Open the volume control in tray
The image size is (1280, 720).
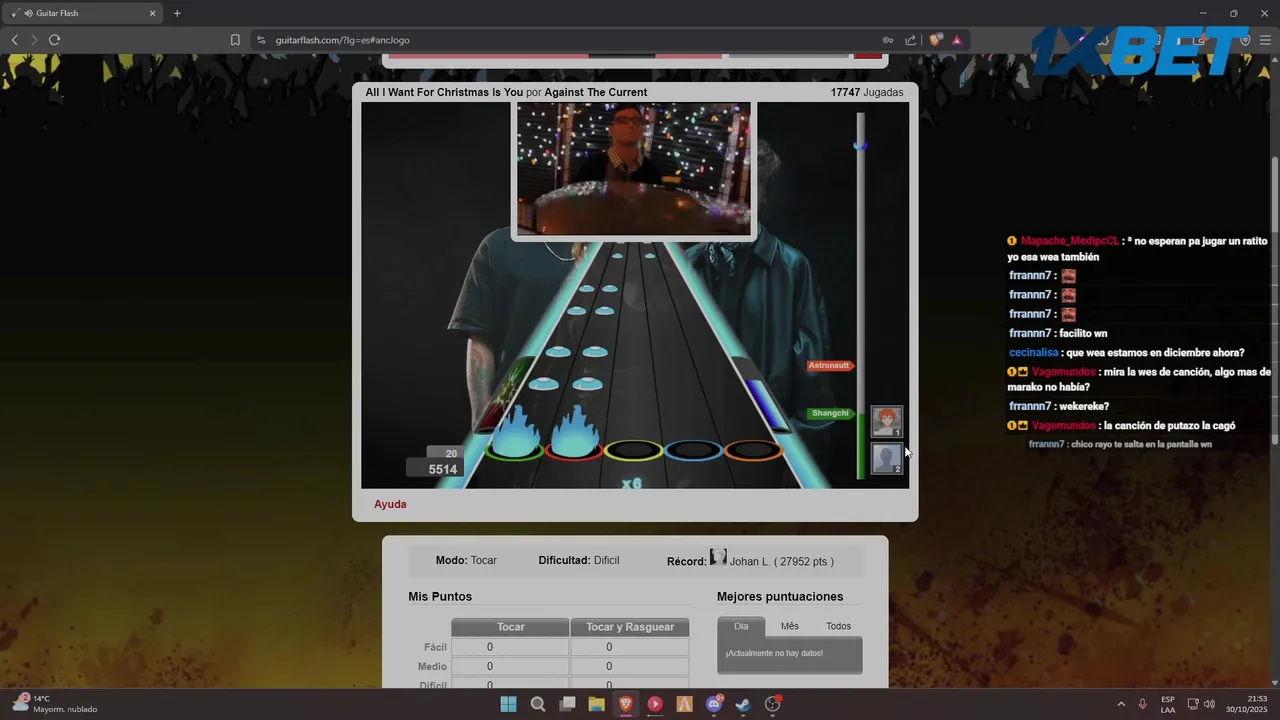pos(1210,704)
